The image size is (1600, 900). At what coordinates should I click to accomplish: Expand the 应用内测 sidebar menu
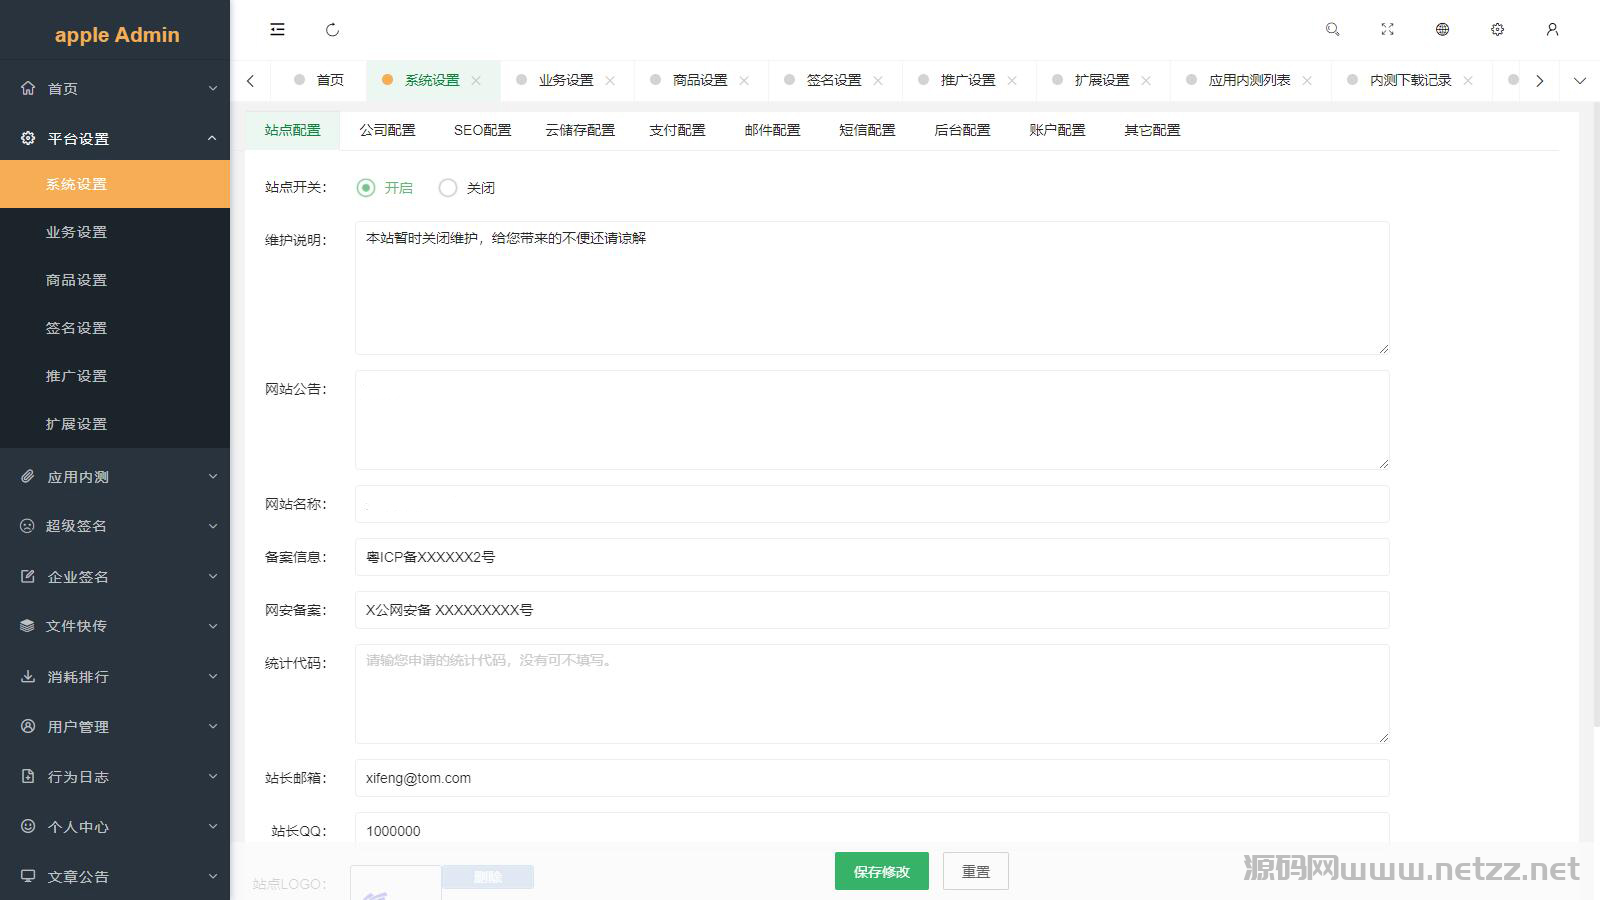pos(213,477)
